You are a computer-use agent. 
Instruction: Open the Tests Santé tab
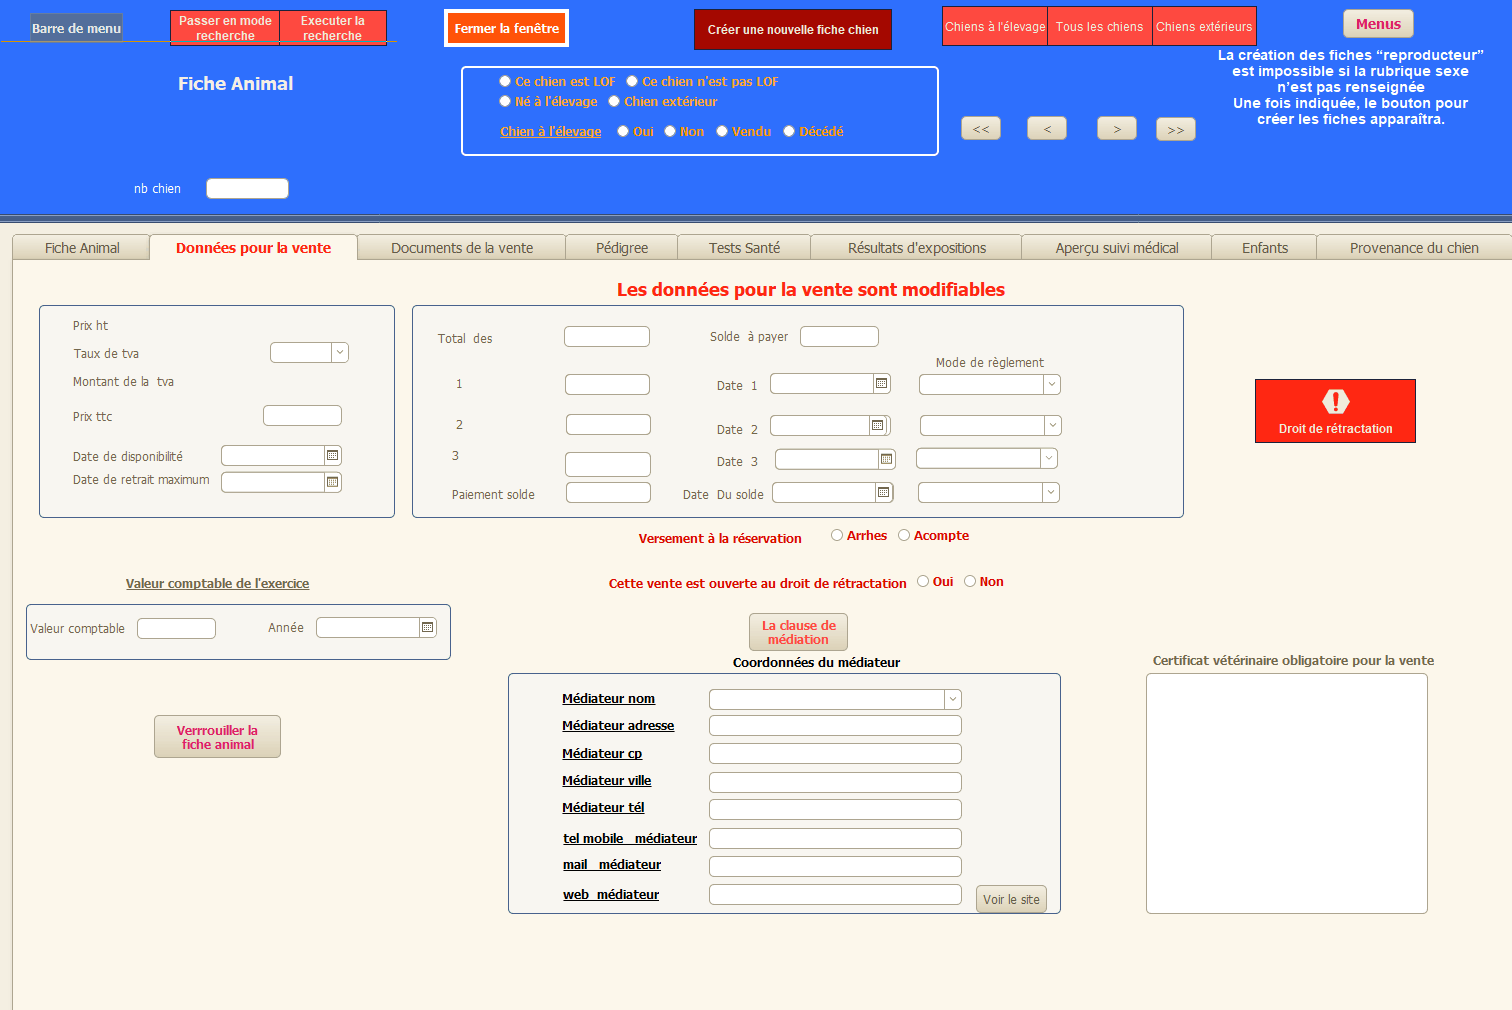click(x=744, y=248)
